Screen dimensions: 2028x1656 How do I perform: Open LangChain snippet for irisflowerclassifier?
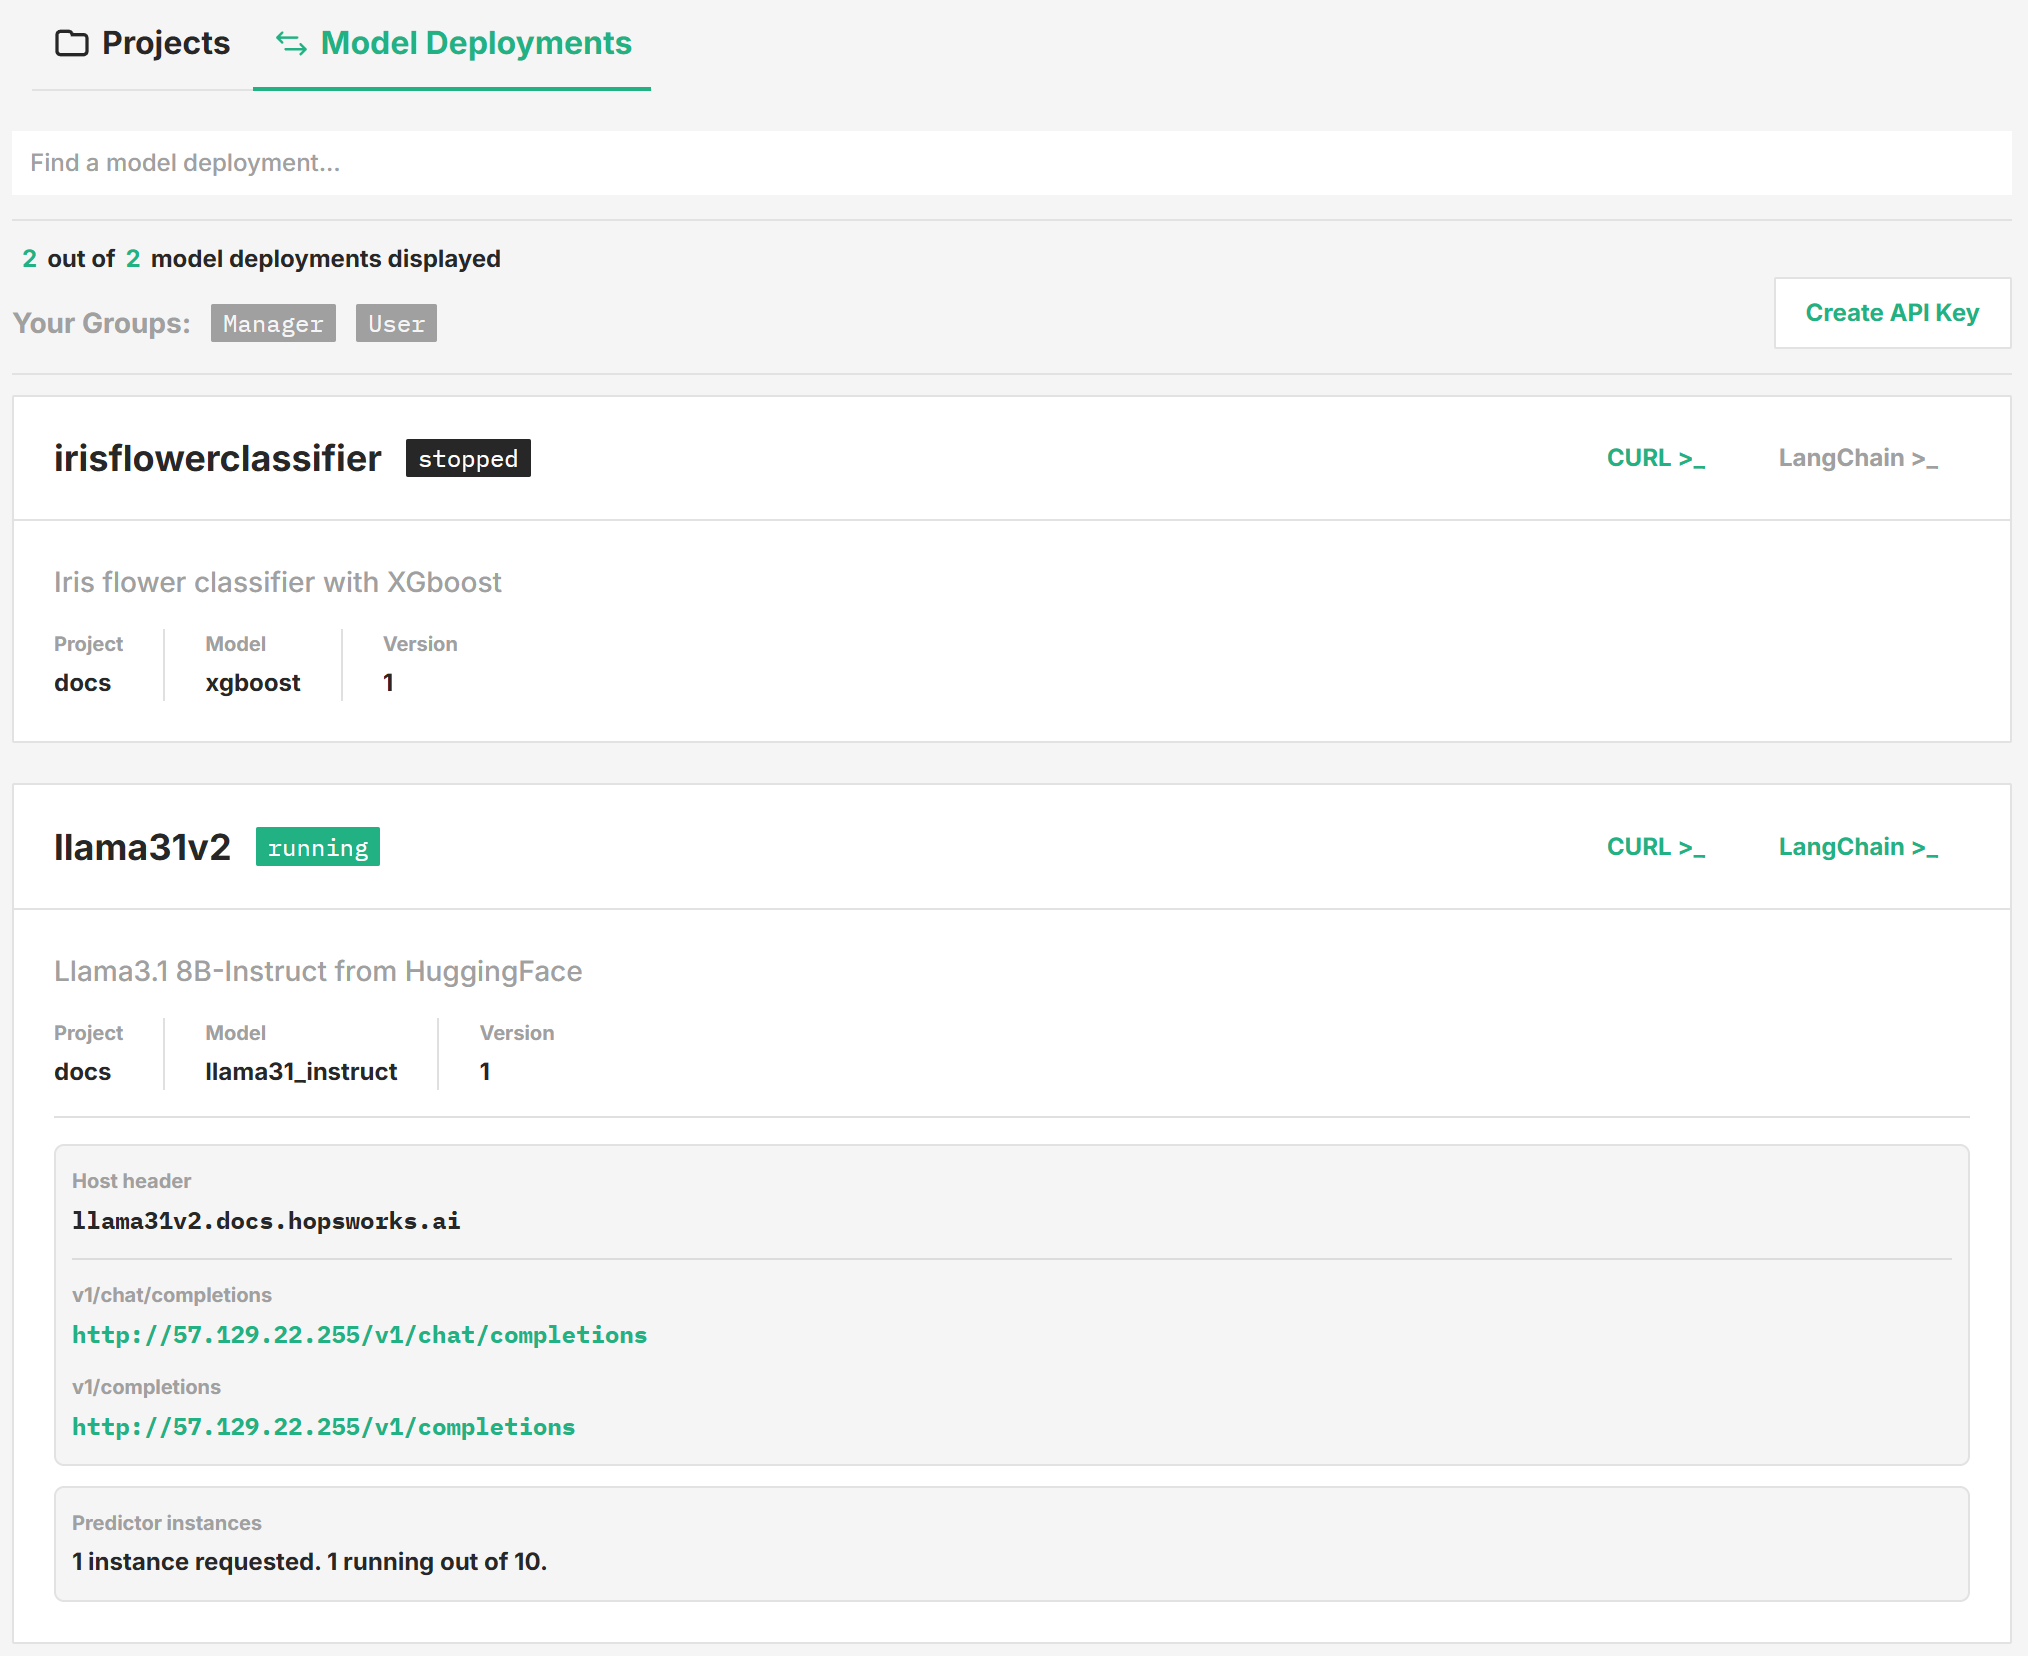(1857, 458)
